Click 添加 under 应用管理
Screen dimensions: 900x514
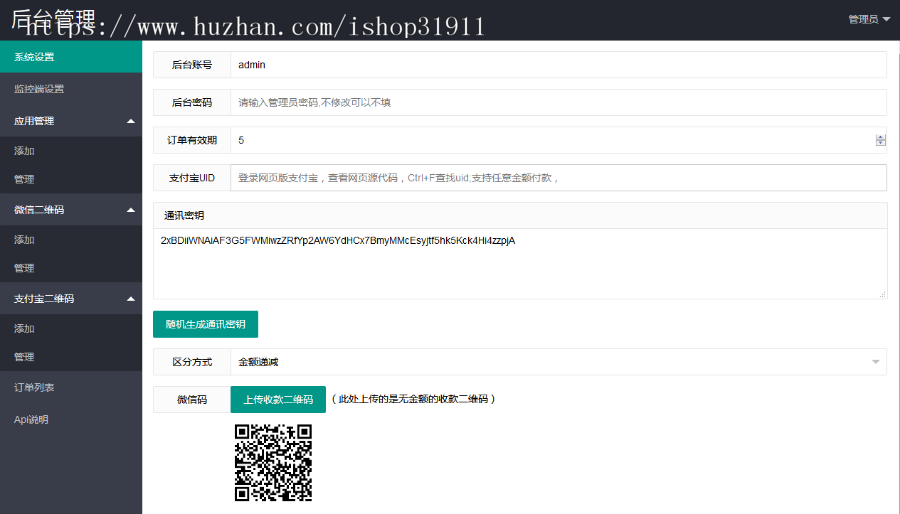[71, 151]
